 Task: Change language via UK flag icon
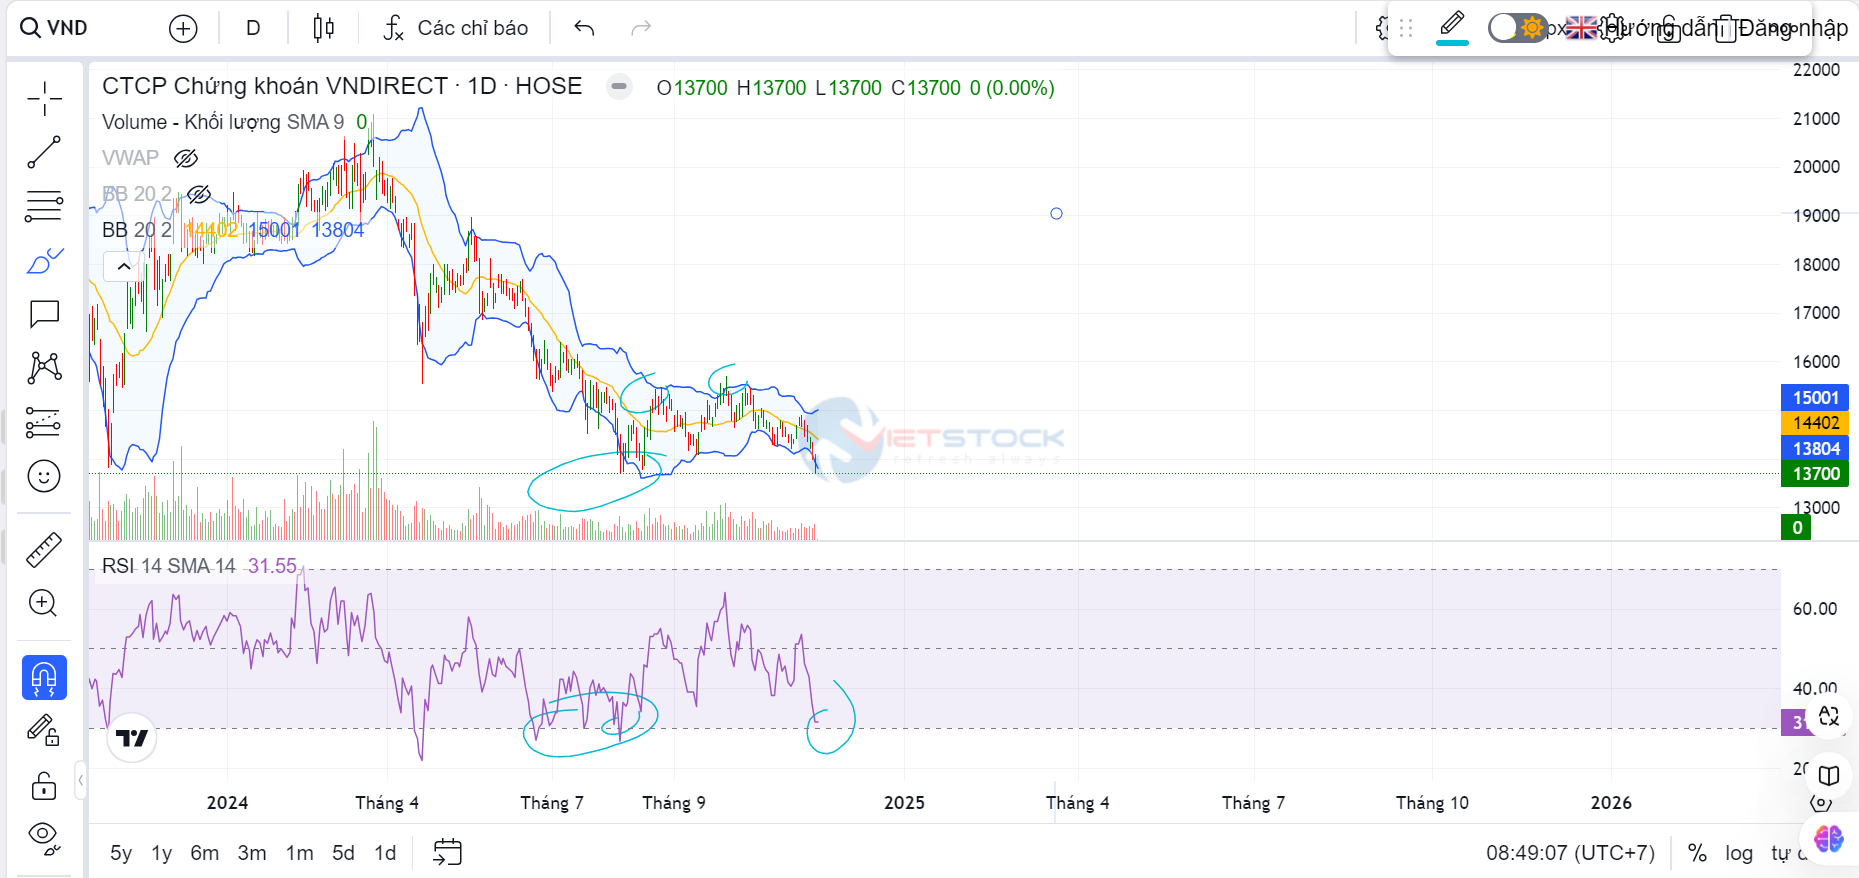(1582, 28)
